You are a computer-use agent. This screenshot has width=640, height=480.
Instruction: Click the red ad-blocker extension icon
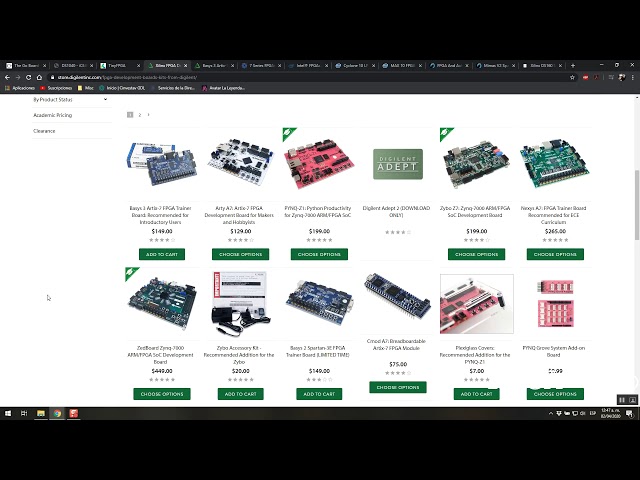pos(585,77)
